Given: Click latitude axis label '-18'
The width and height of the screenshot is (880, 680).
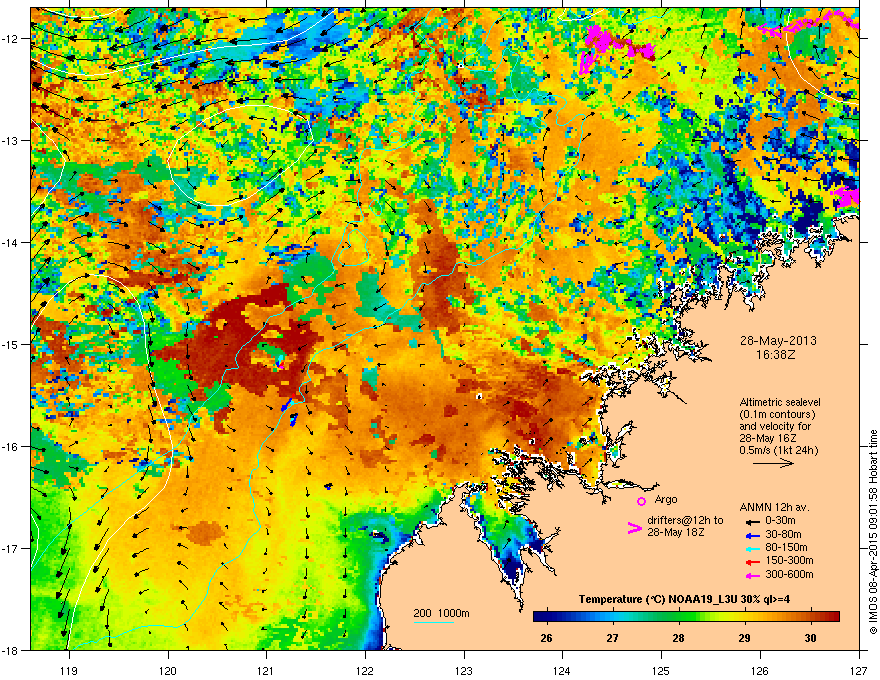Looking at the screenshot, I should click(11, 650).
